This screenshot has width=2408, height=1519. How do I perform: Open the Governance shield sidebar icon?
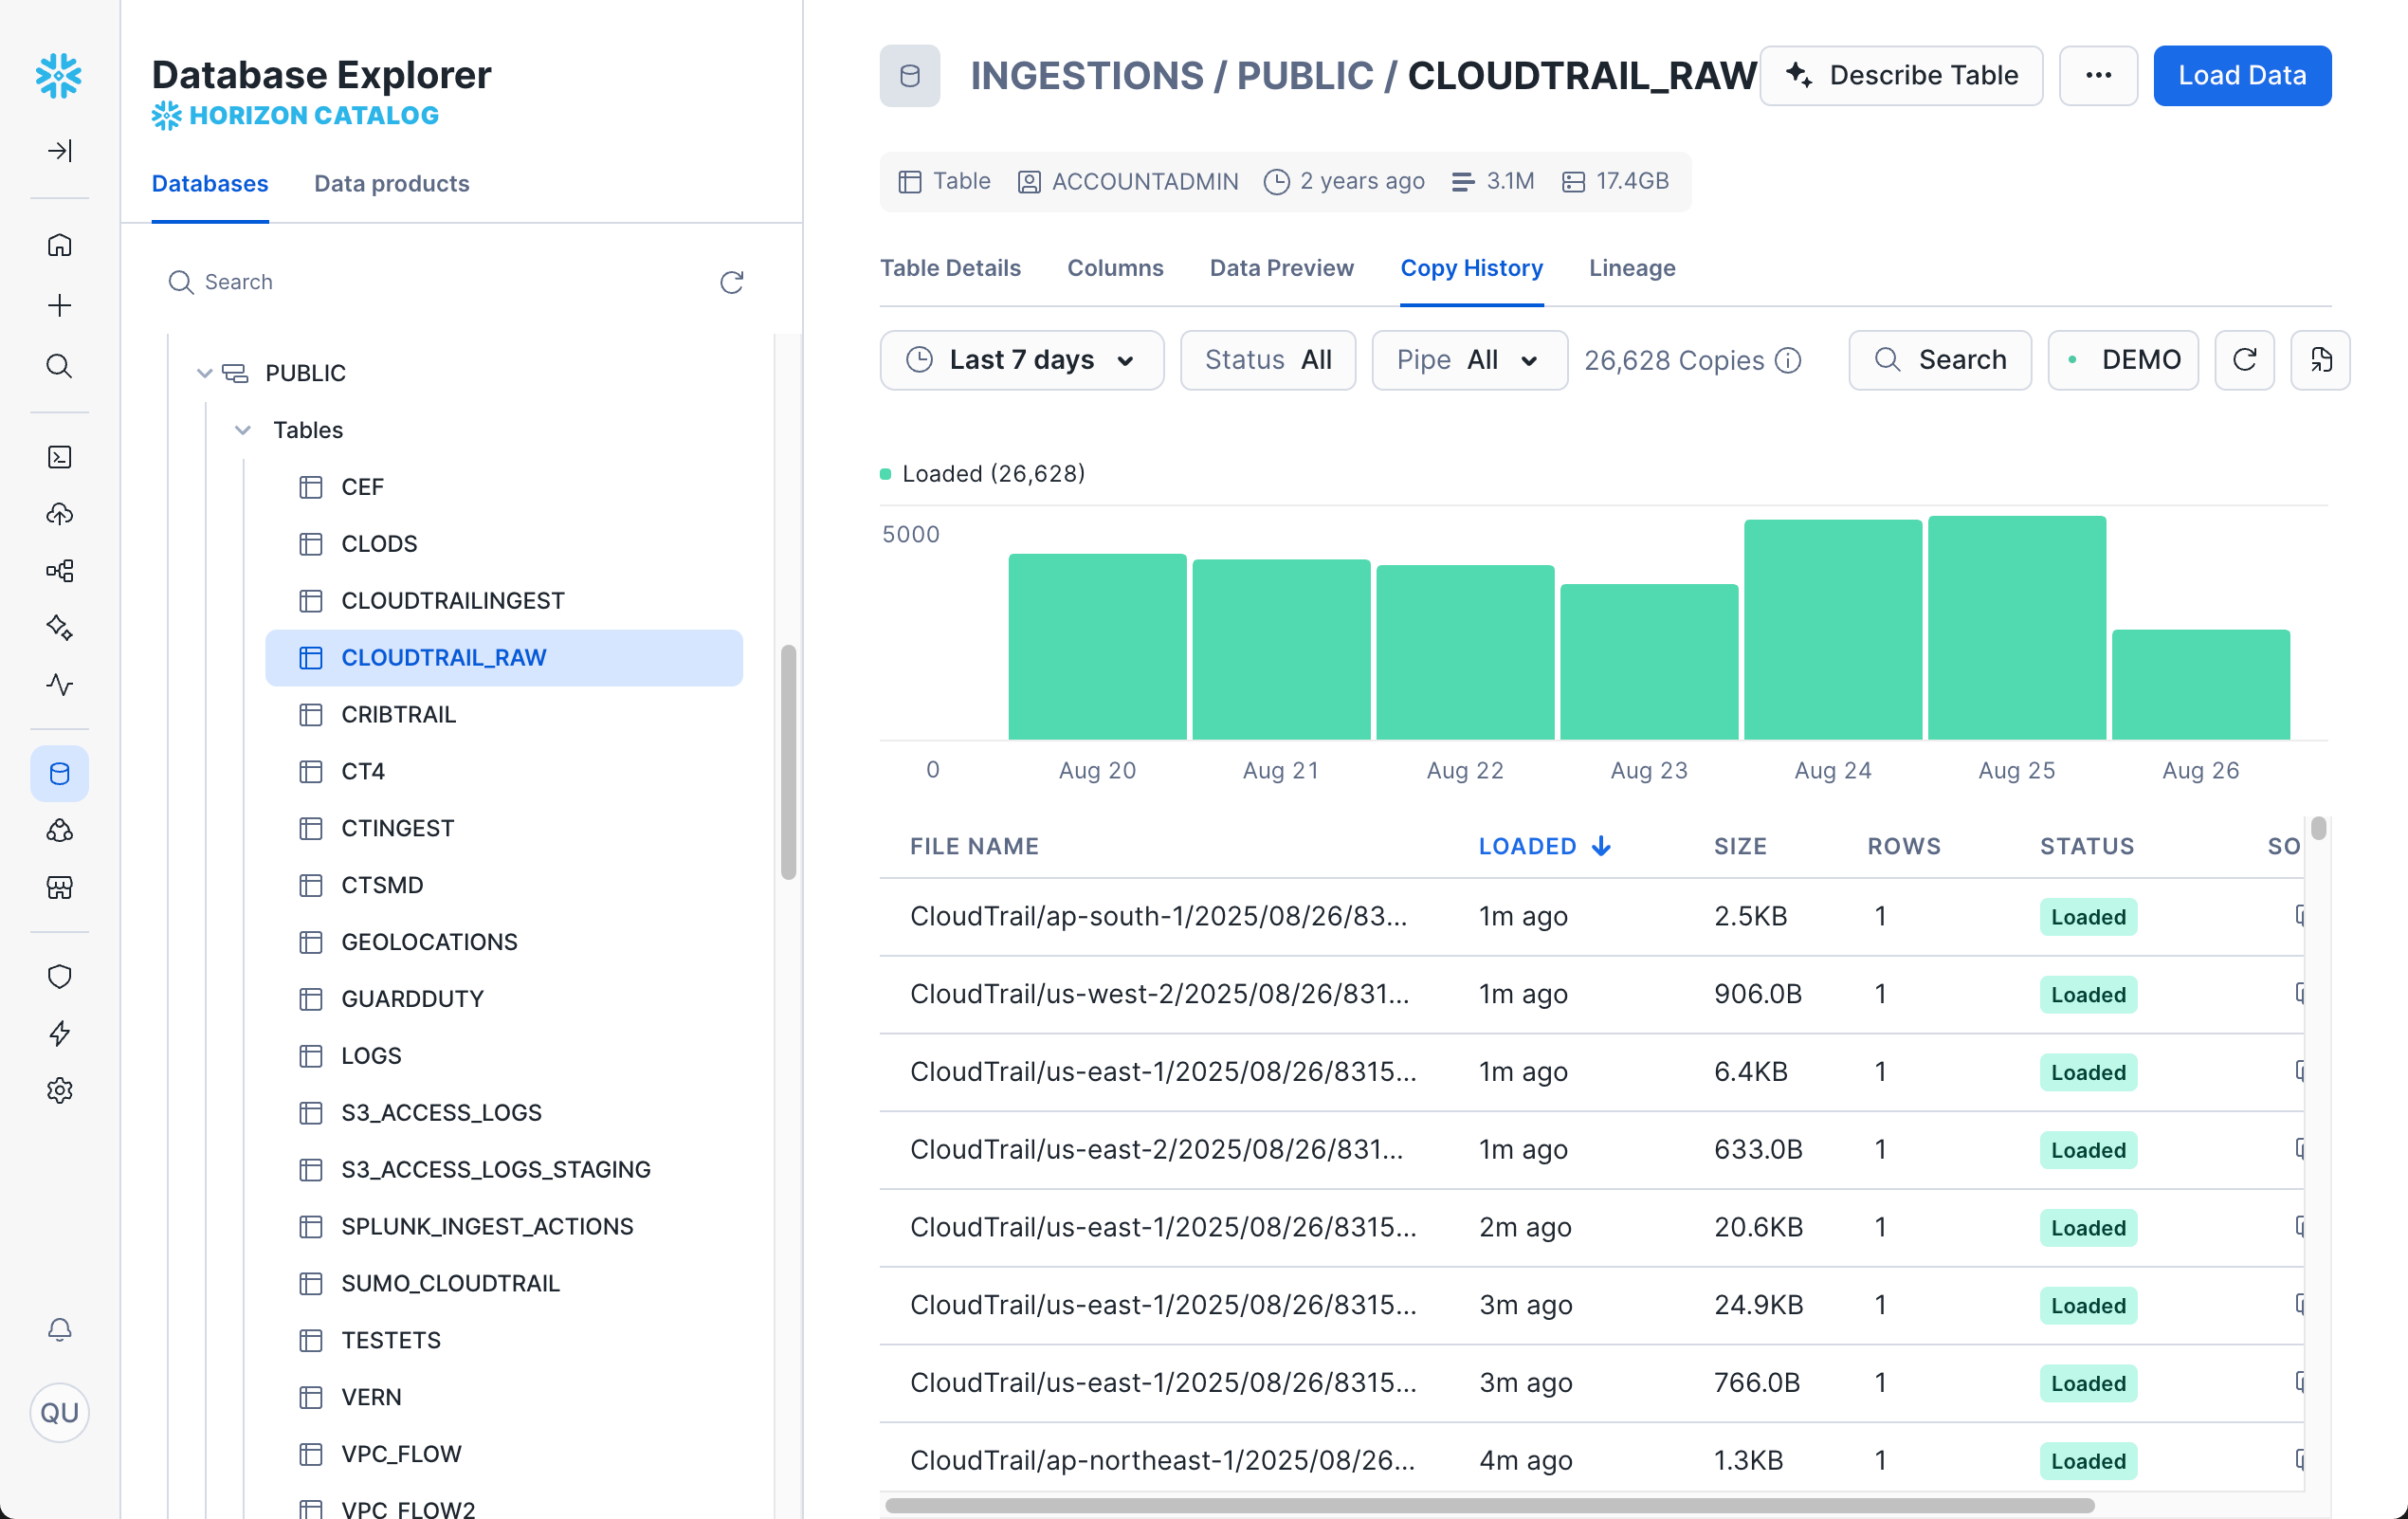coord(59,976)
